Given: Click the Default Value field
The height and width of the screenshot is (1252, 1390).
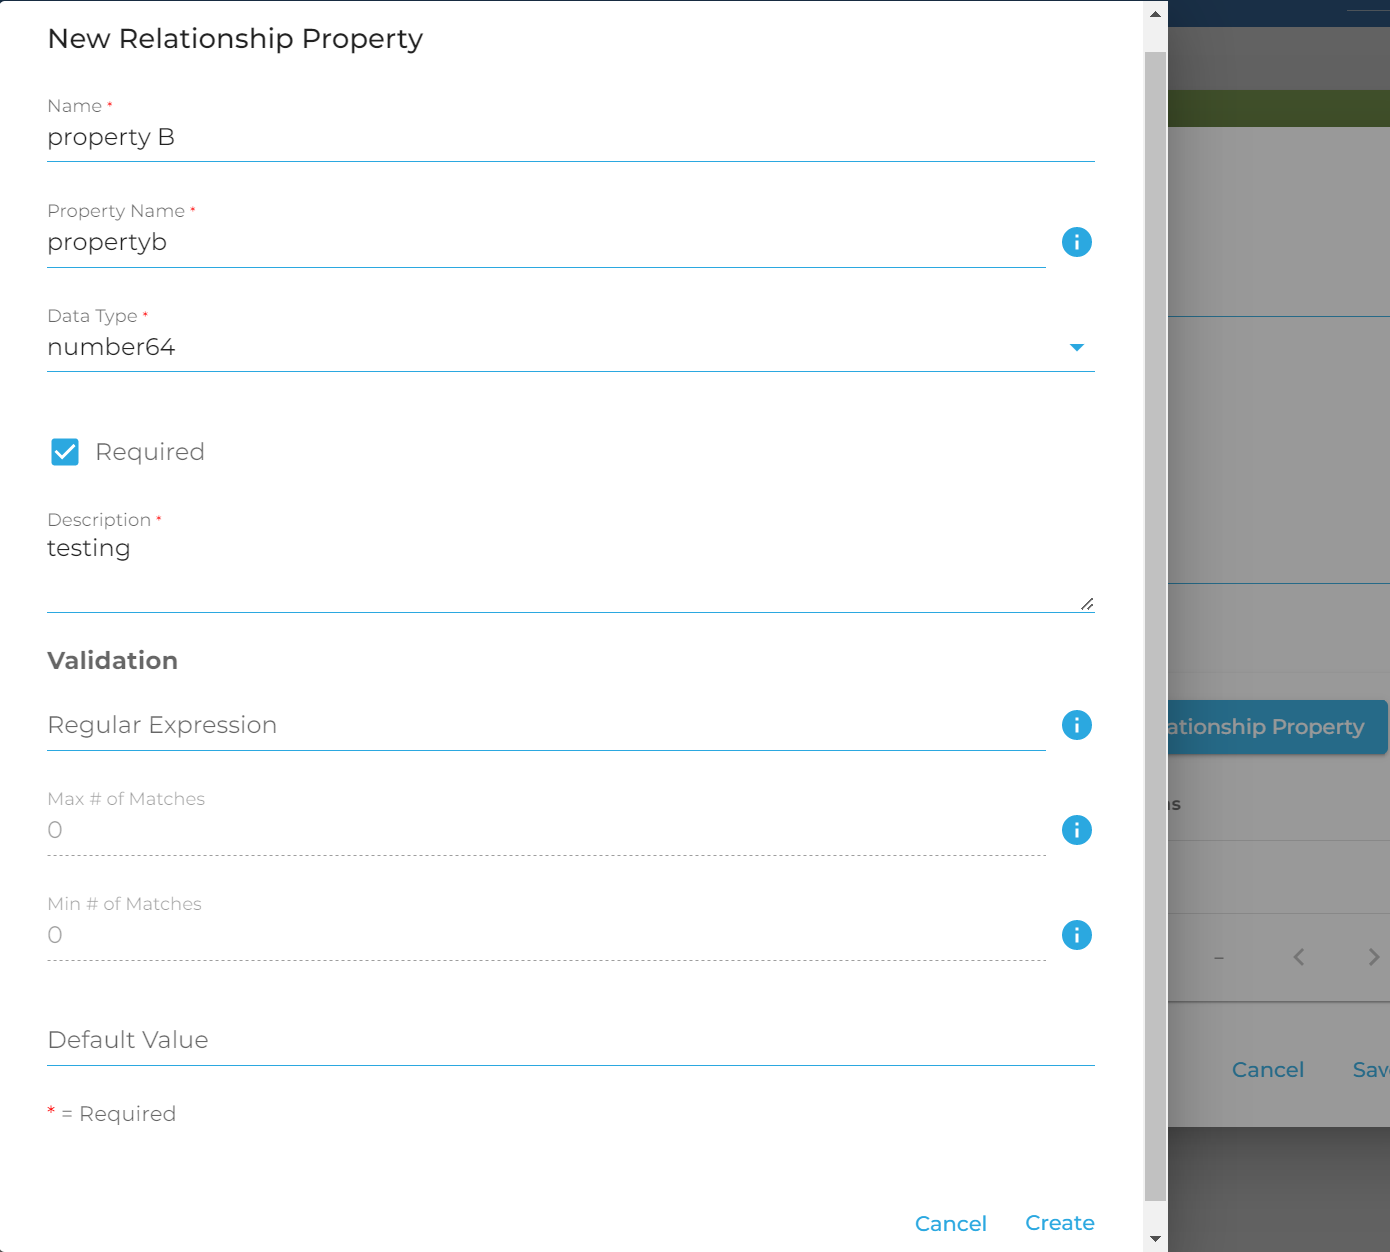Looking at the screenshot, I should click(x=570, y=1041).
